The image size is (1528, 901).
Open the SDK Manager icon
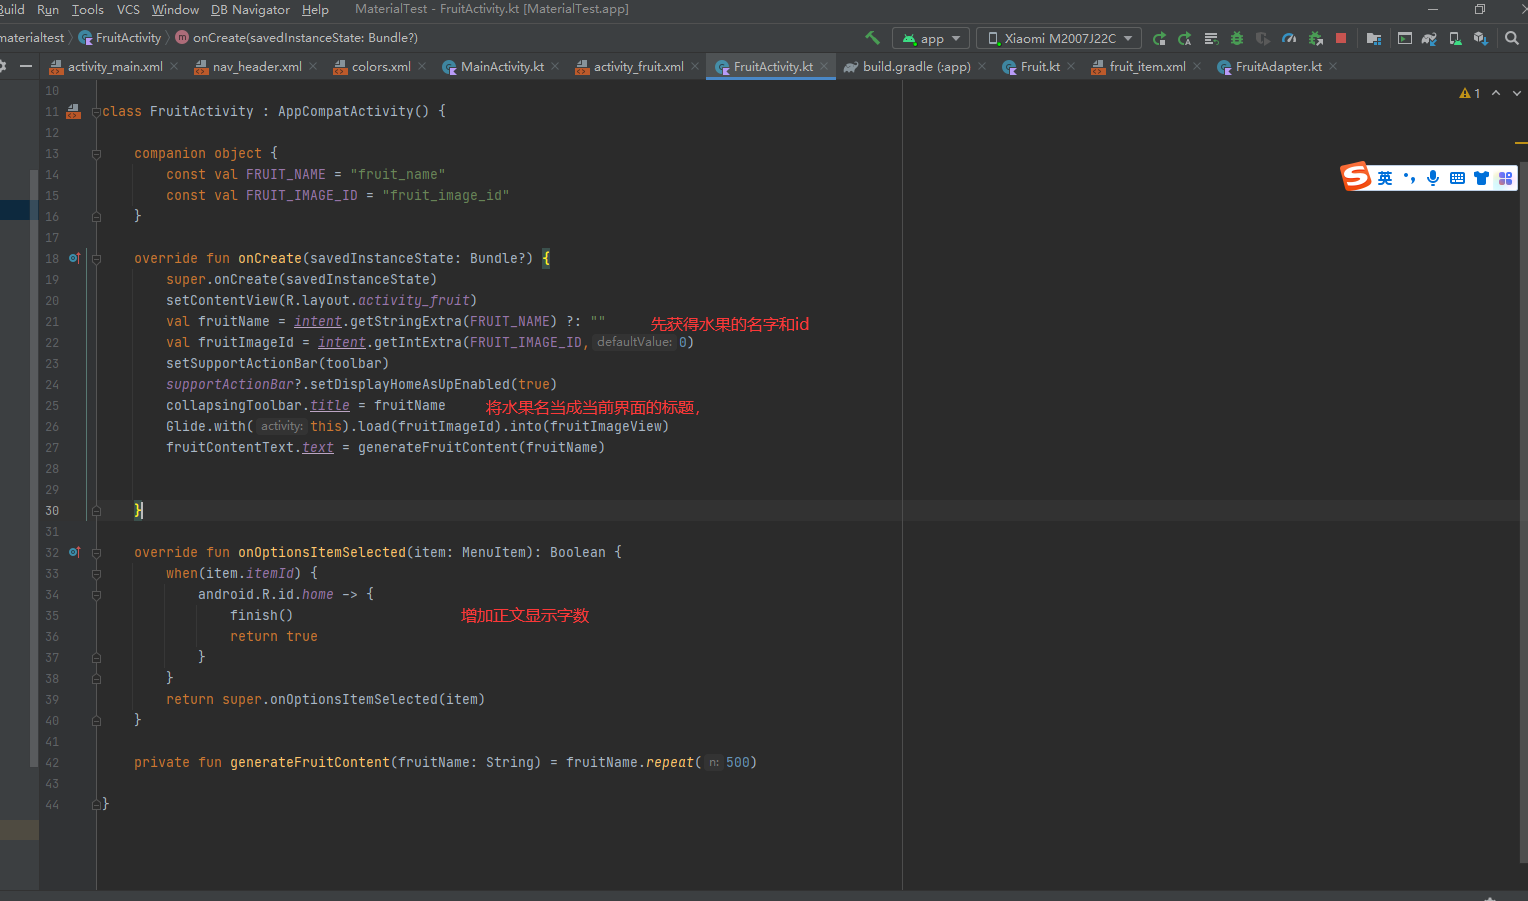[x=1480, y=38]
